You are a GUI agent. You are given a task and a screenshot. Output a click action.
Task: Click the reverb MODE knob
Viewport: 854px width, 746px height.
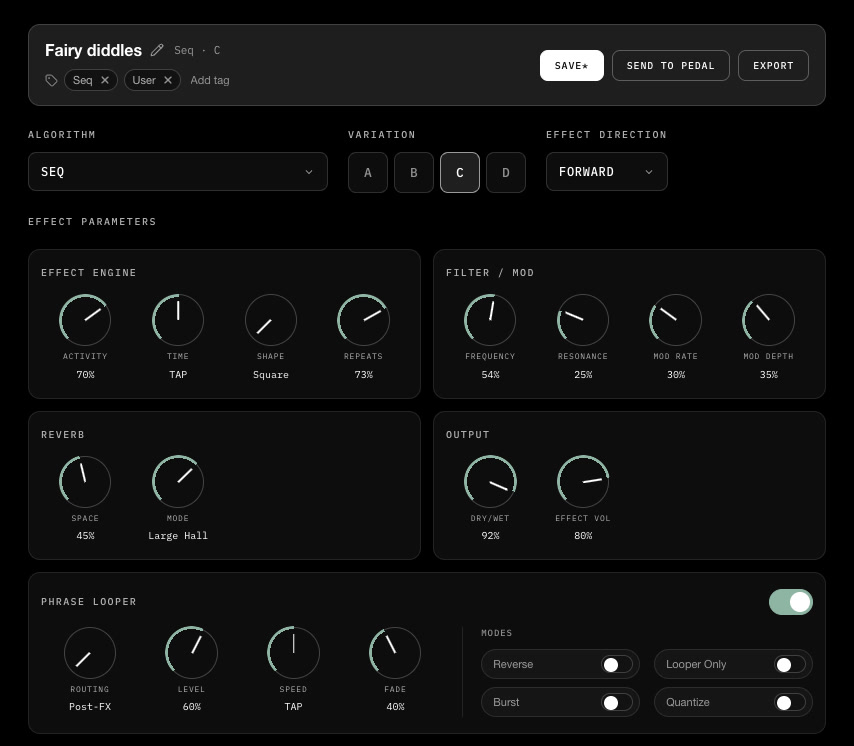click(178, 482)
